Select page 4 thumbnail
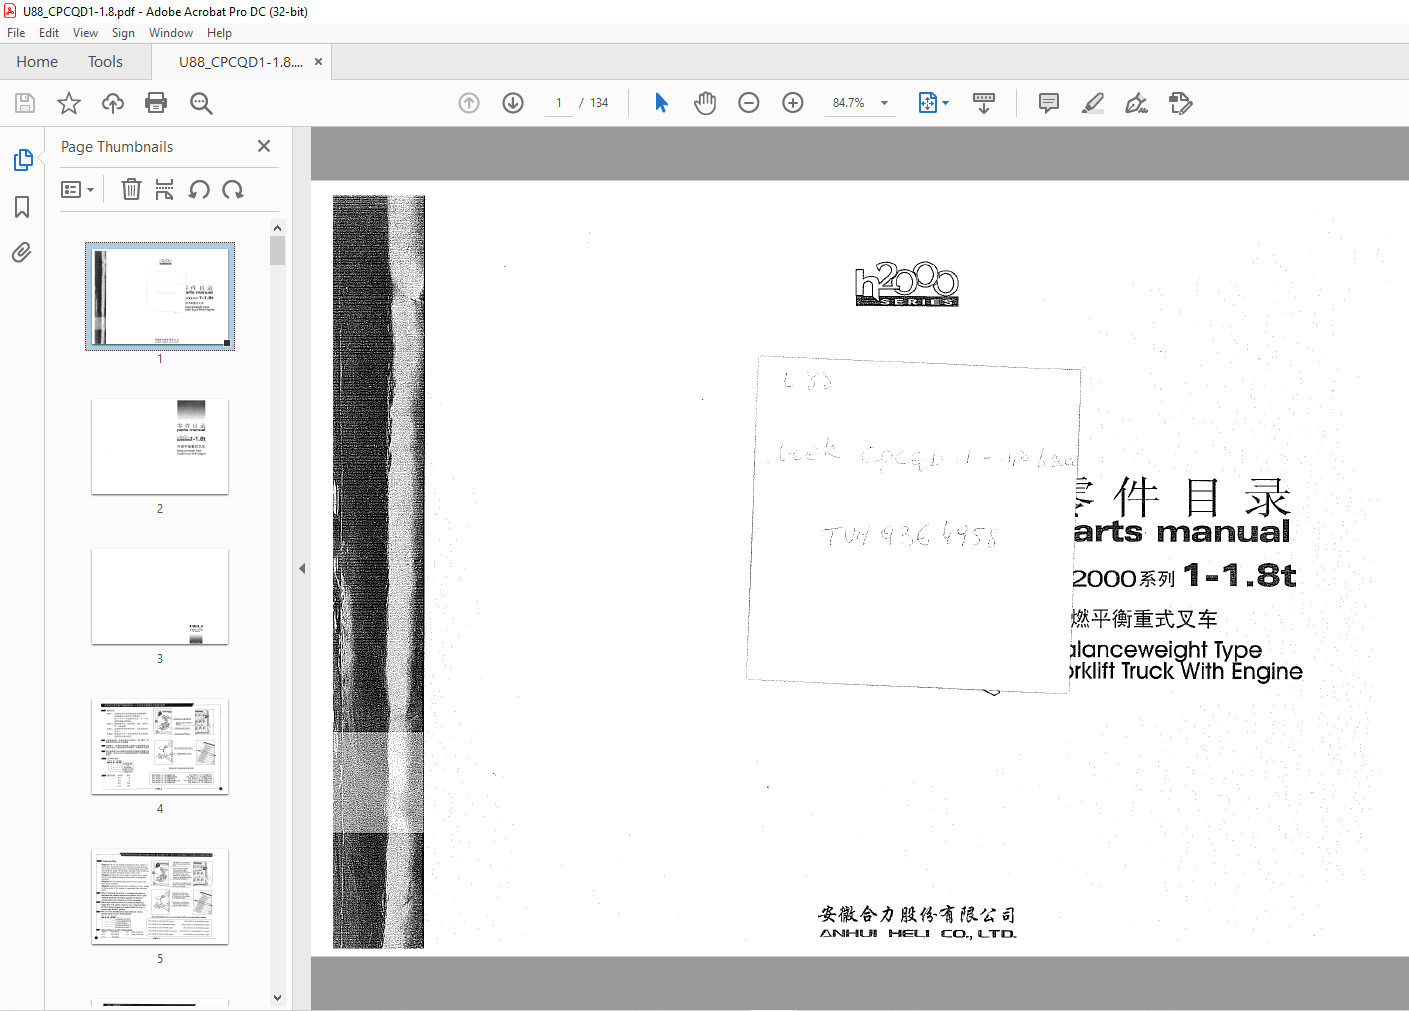The width and height of the screenshot is (1409, 1011). pos(160,747)
